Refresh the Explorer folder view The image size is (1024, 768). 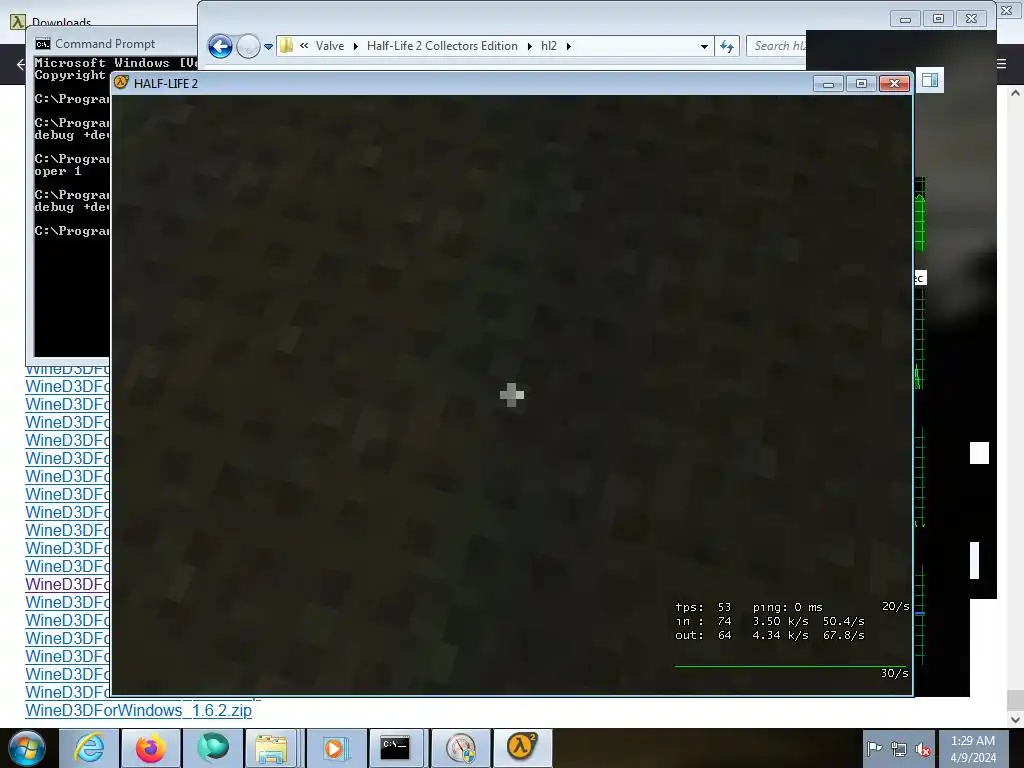coord(727,46)
